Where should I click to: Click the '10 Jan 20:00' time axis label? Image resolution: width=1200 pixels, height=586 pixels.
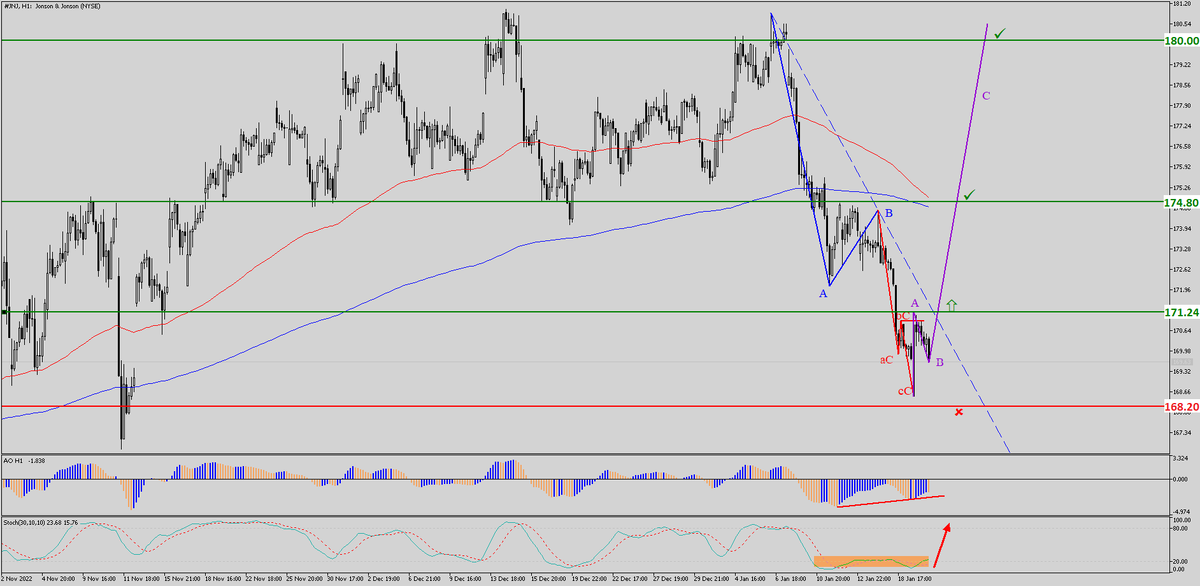(x=834, y=578)
